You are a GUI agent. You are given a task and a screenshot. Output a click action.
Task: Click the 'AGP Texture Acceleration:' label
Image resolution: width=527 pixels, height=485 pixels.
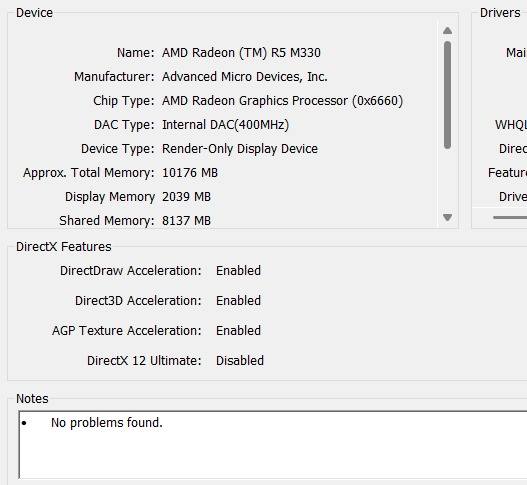tap(127, 331)
